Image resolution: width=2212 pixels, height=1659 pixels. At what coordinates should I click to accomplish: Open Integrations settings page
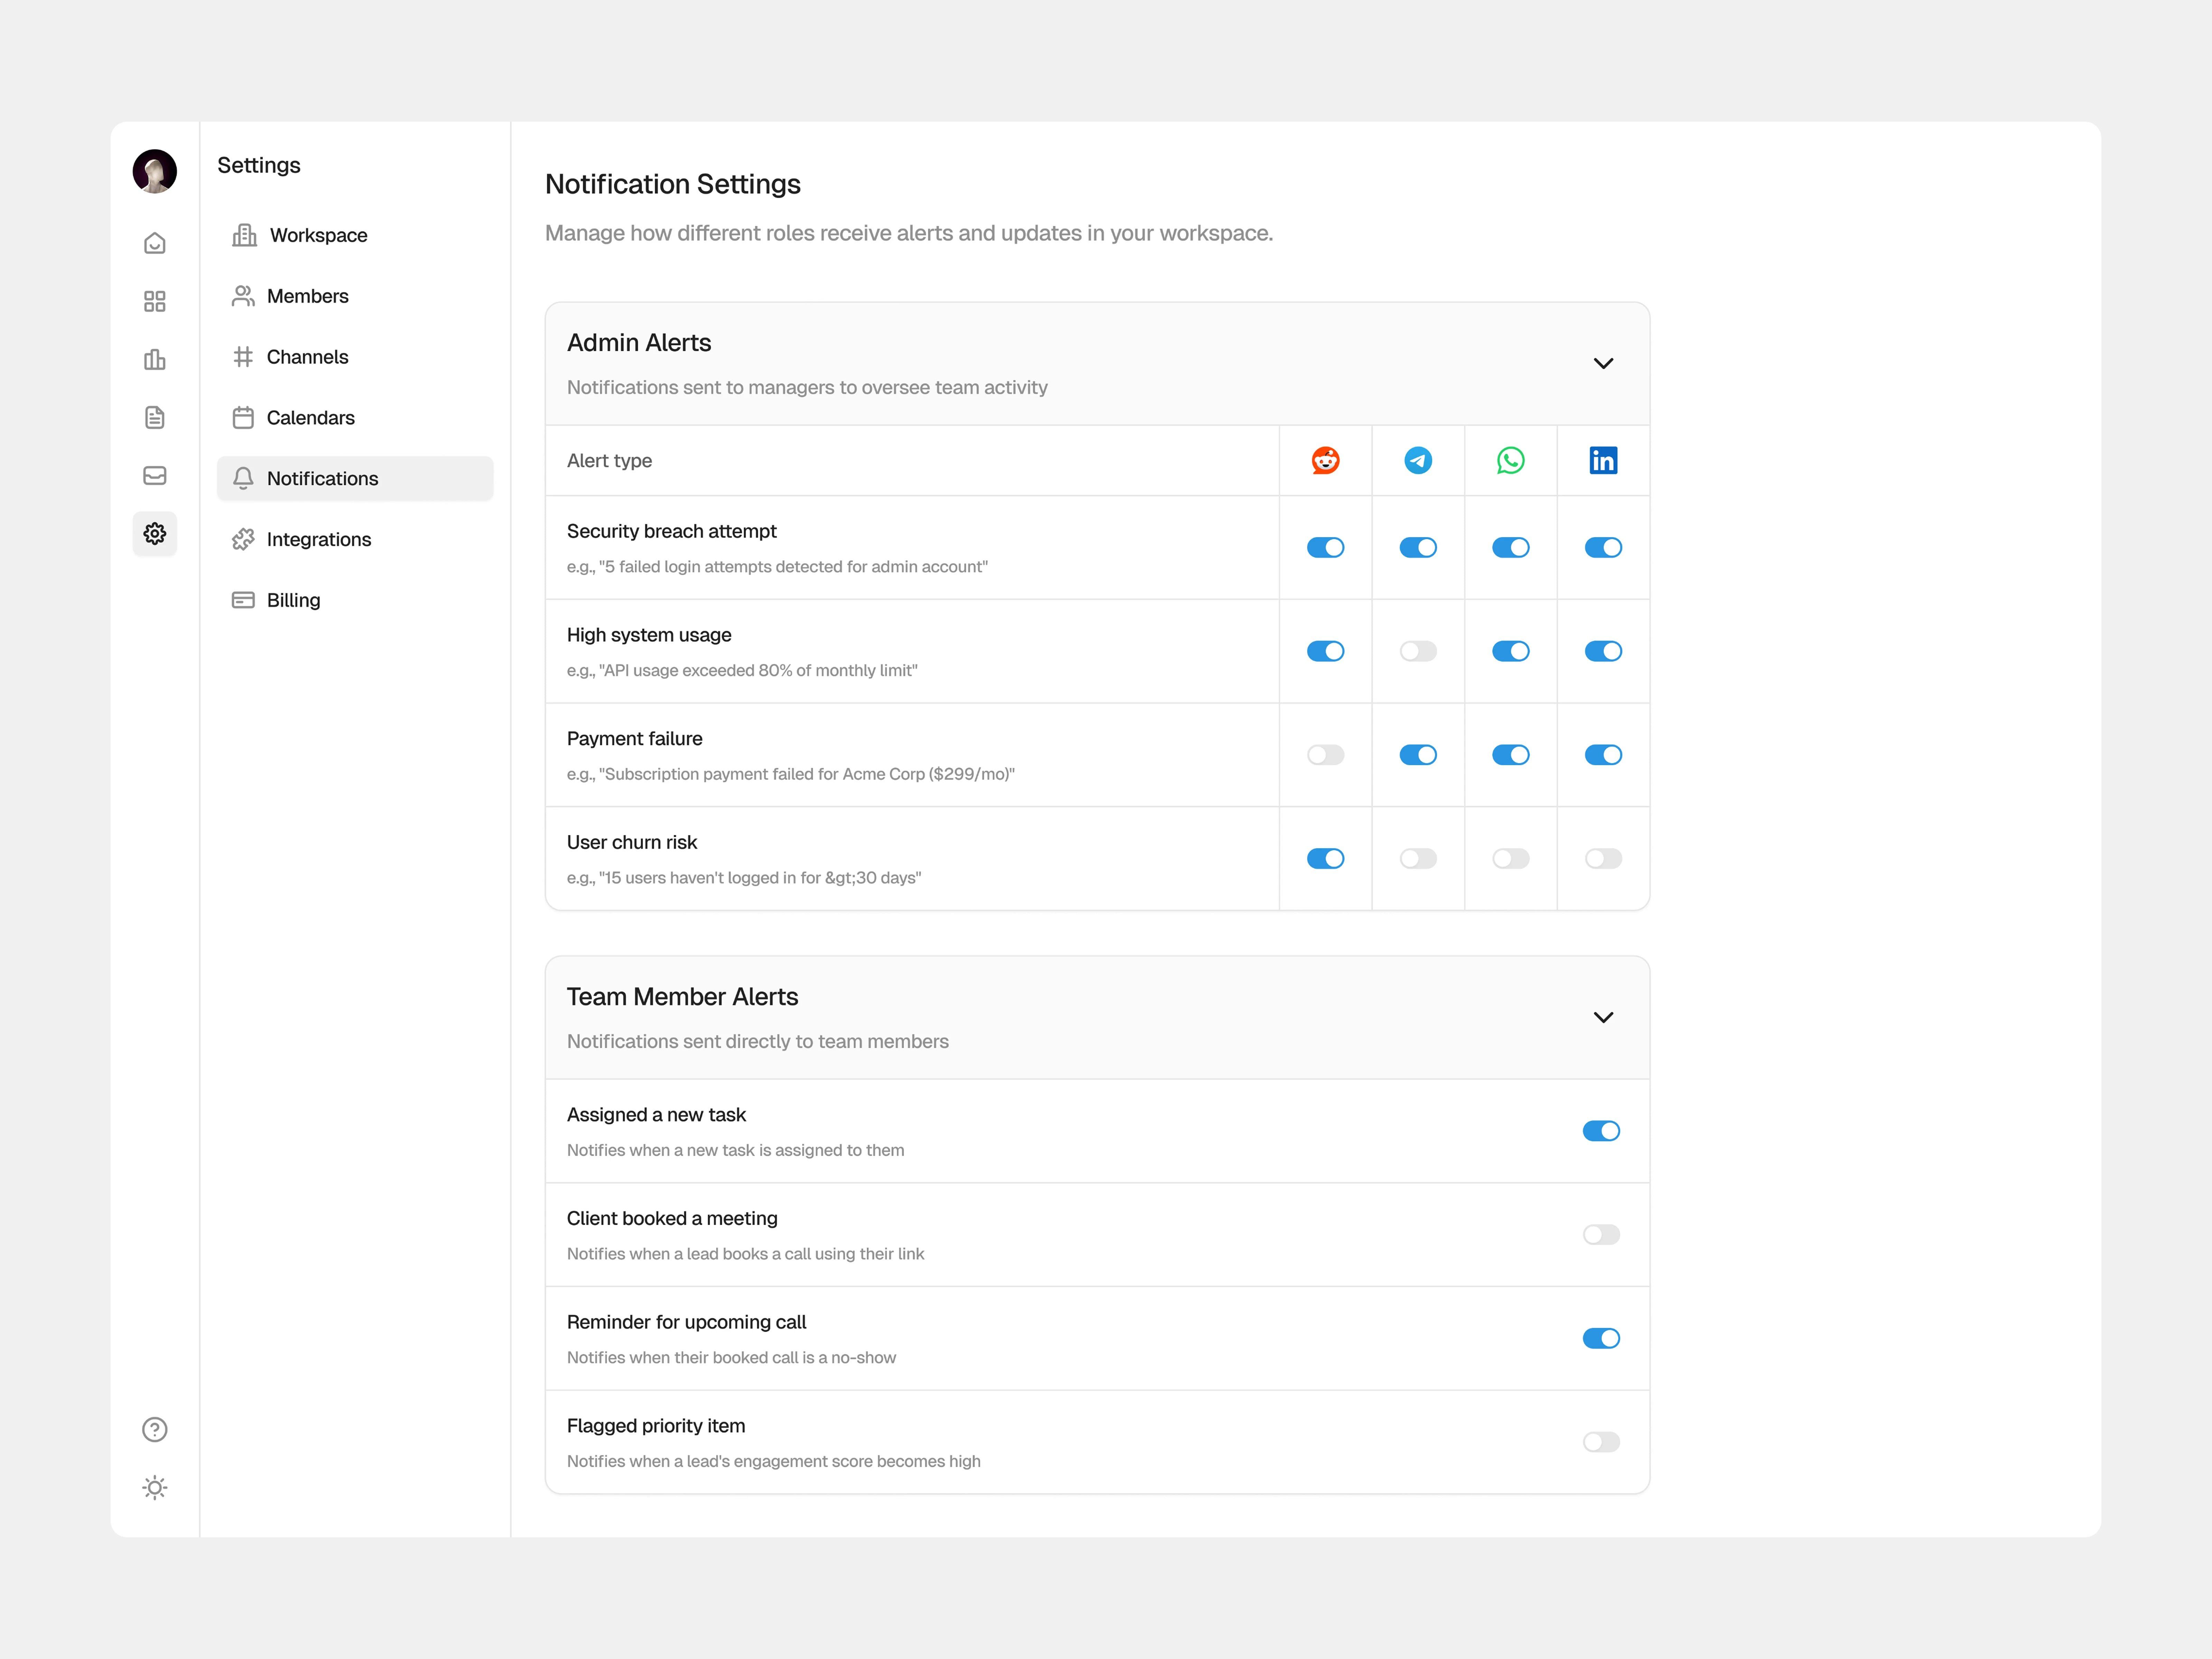[x=318, y=539]
